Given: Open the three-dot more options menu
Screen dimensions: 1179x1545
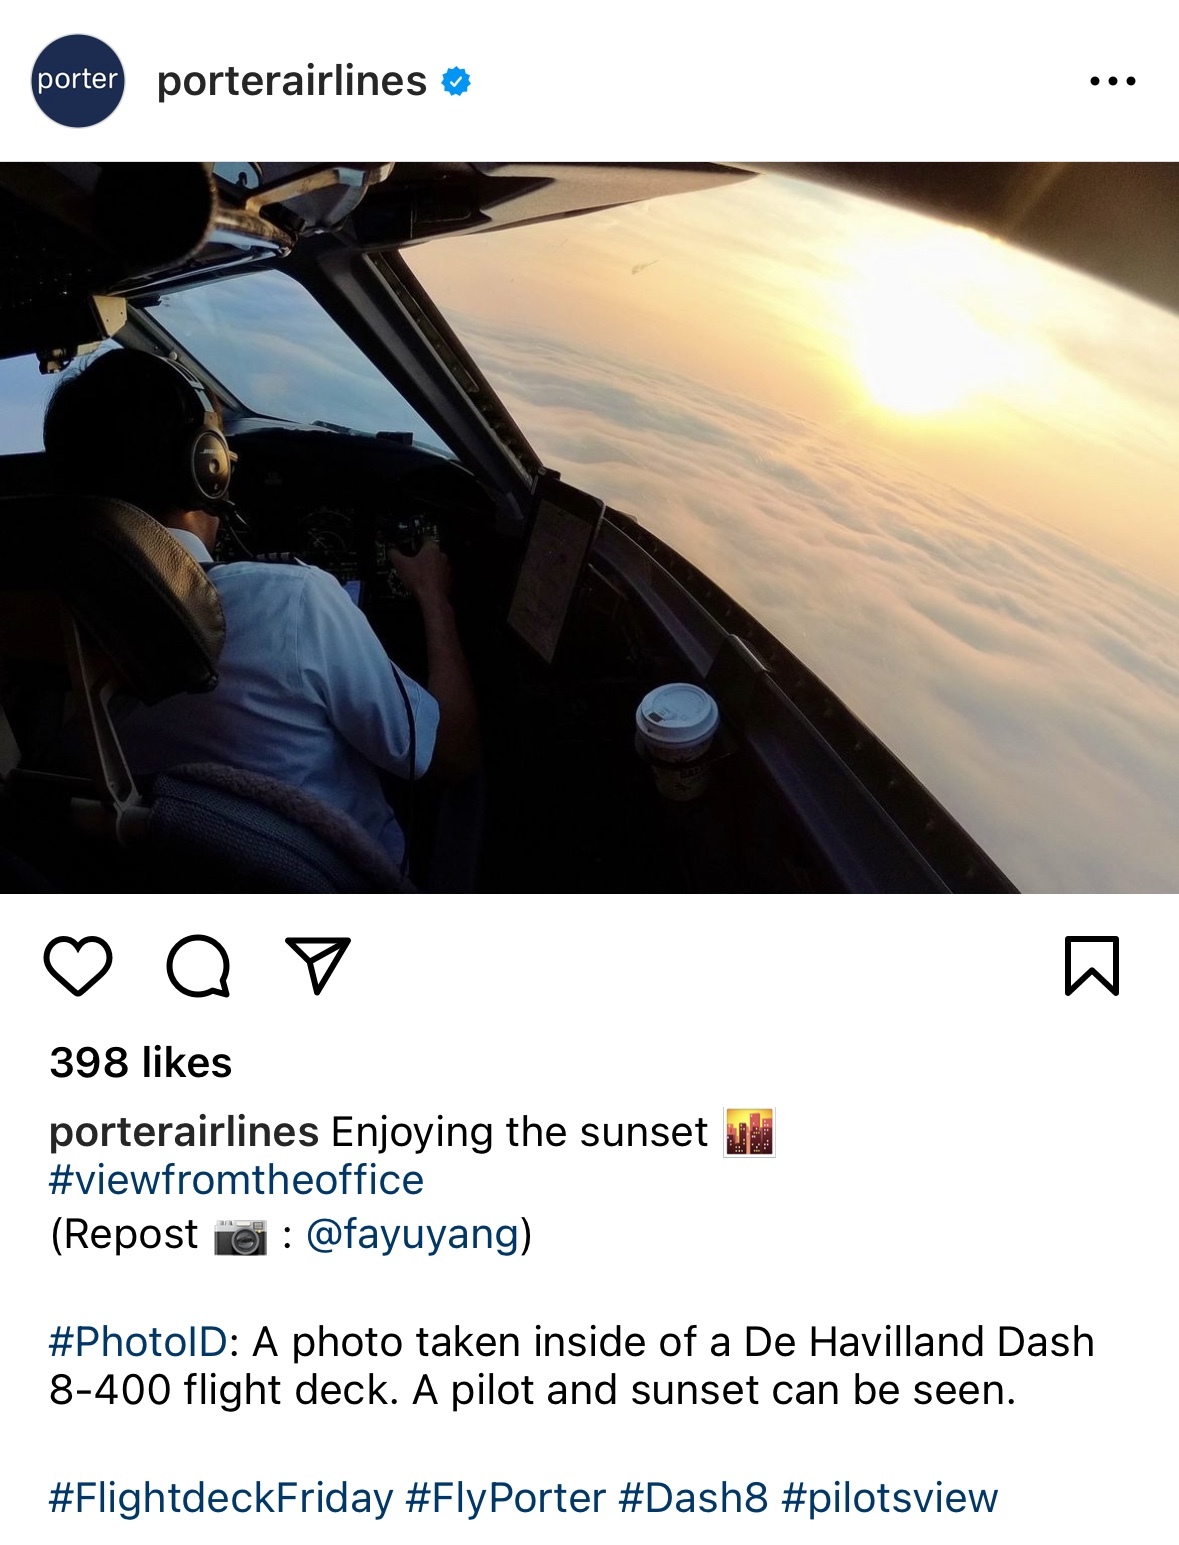Looking at the screenshot, I should pyautogui.click(x=1113, y=81).
